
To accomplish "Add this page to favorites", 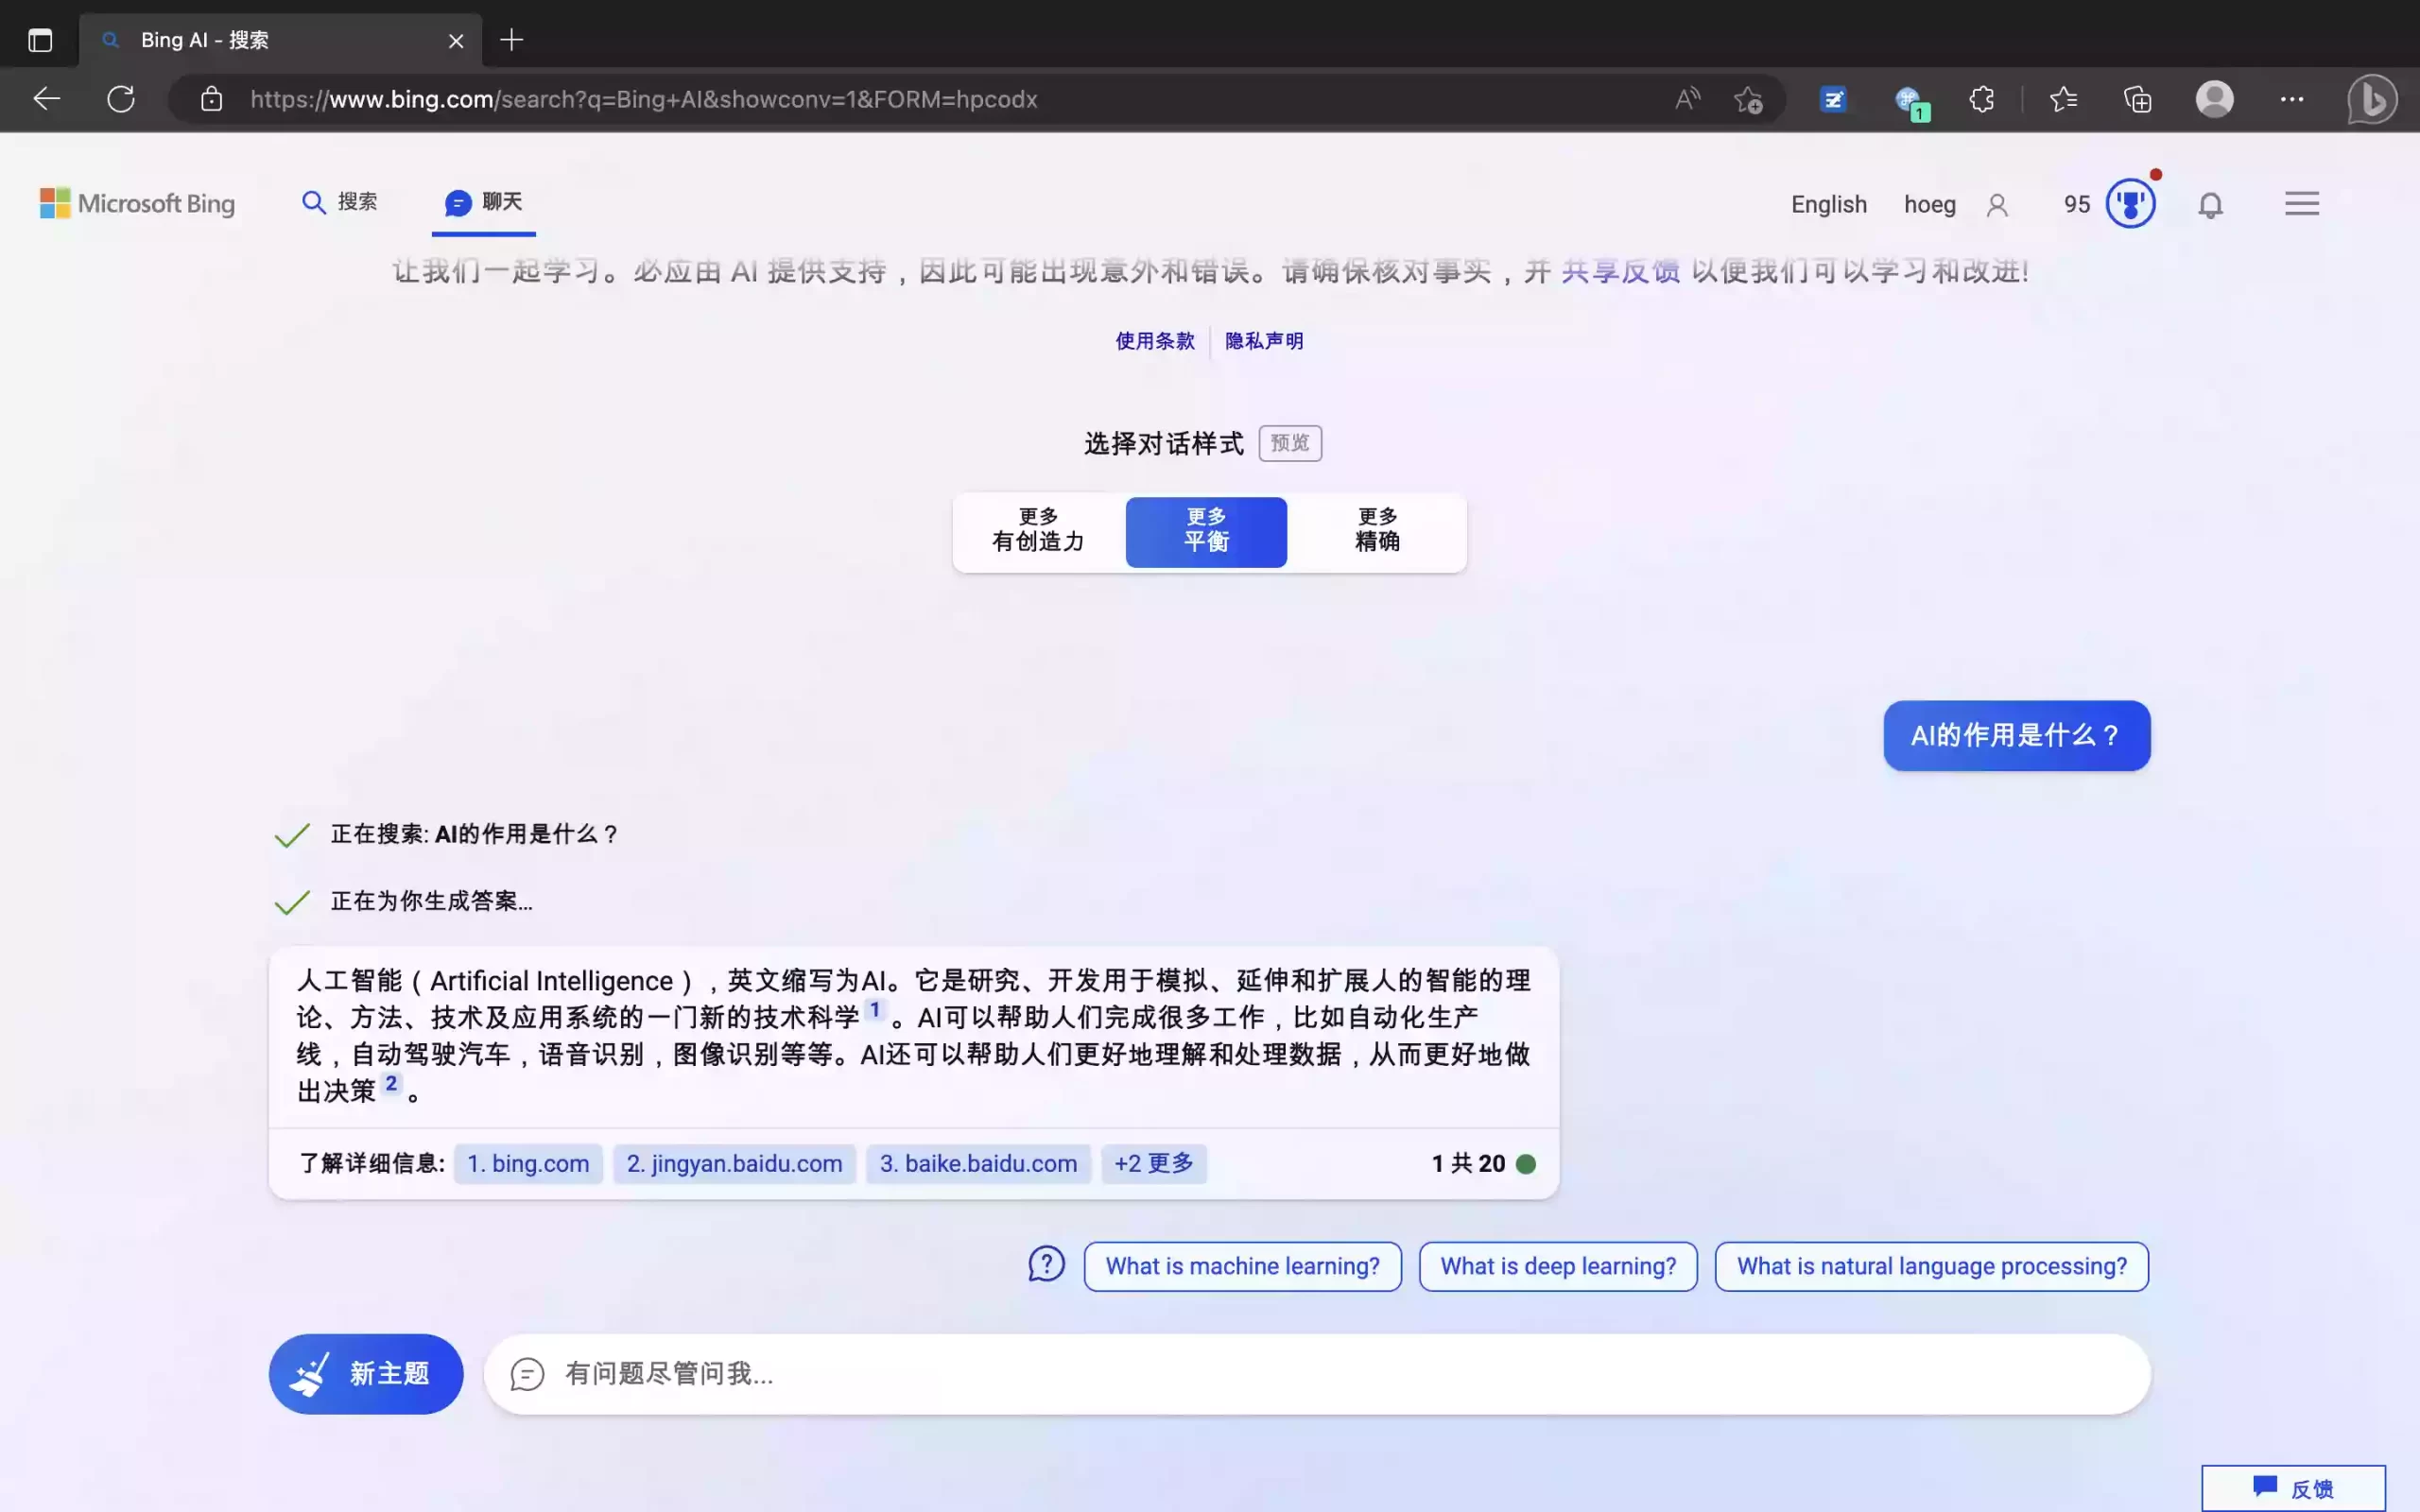I will click(1748, 99).
